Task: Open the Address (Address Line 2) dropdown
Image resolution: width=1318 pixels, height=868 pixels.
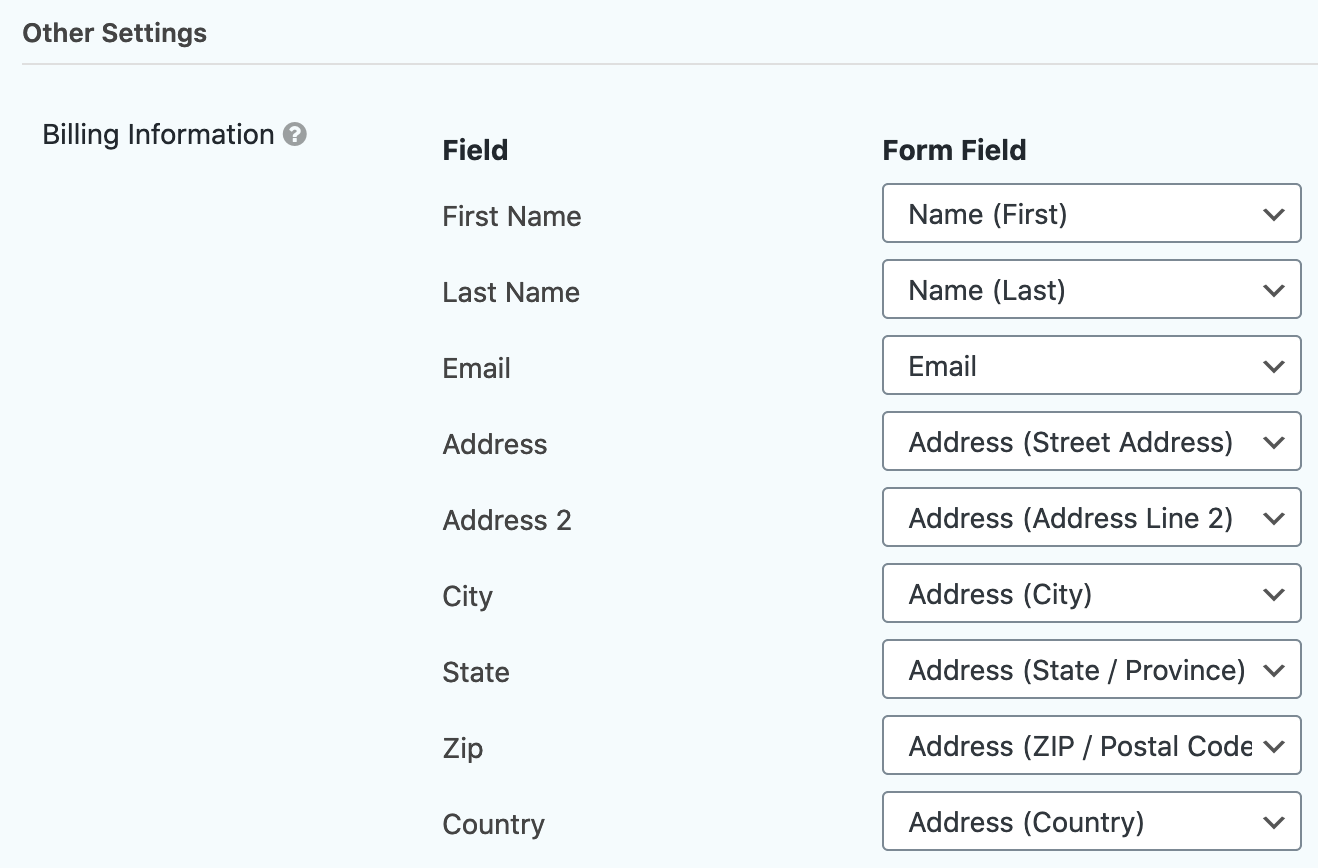Action: [x=1090, y=518]
